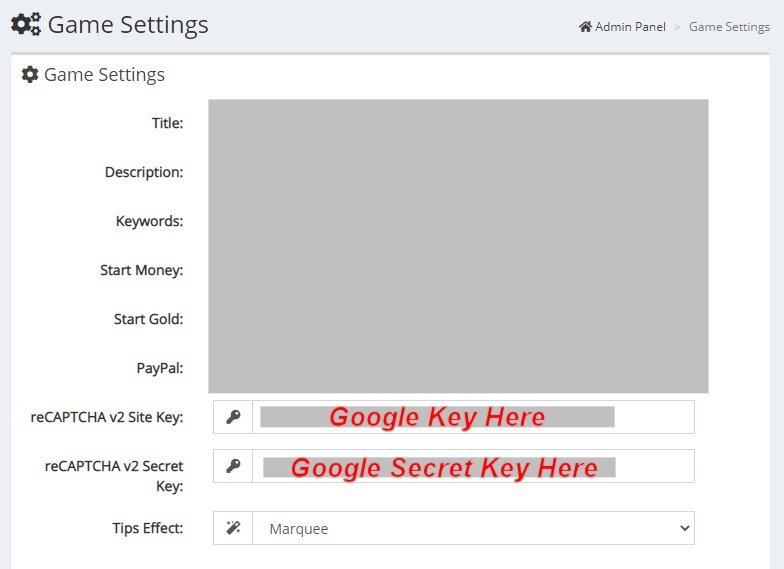Click magic wand icon beside Tips Effect
Viewport: 784px width, 569px height.
(x=233, y=528)
